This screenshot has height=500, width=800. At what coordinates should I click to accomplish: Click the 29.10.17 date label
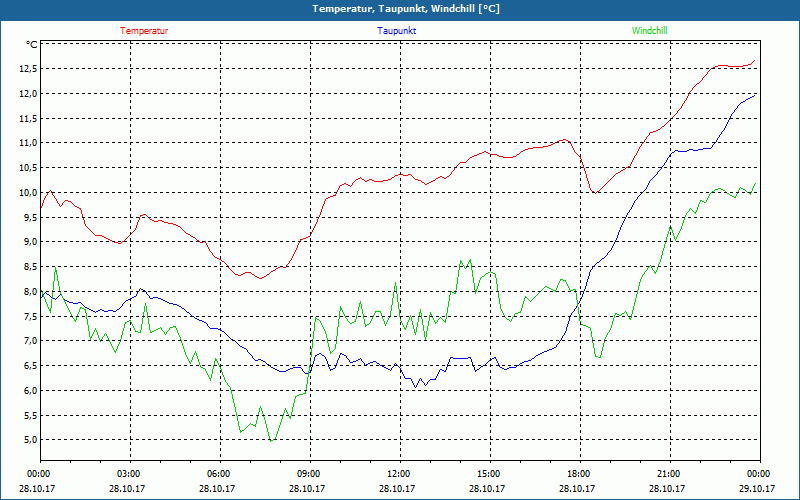pyautogui.click(x=757, y=488)
